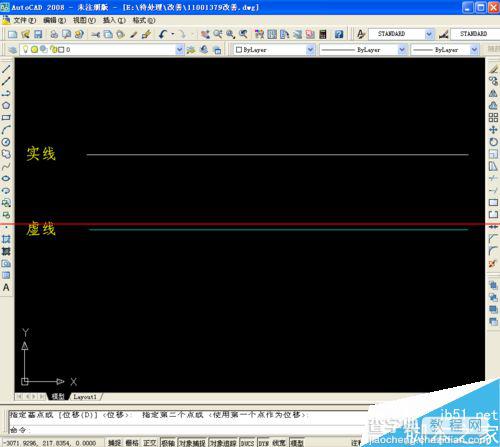Screen dimensions: 500x447
Task: Select the Trim modify tool
Action: pyautogui.click(x=493, y=178)
